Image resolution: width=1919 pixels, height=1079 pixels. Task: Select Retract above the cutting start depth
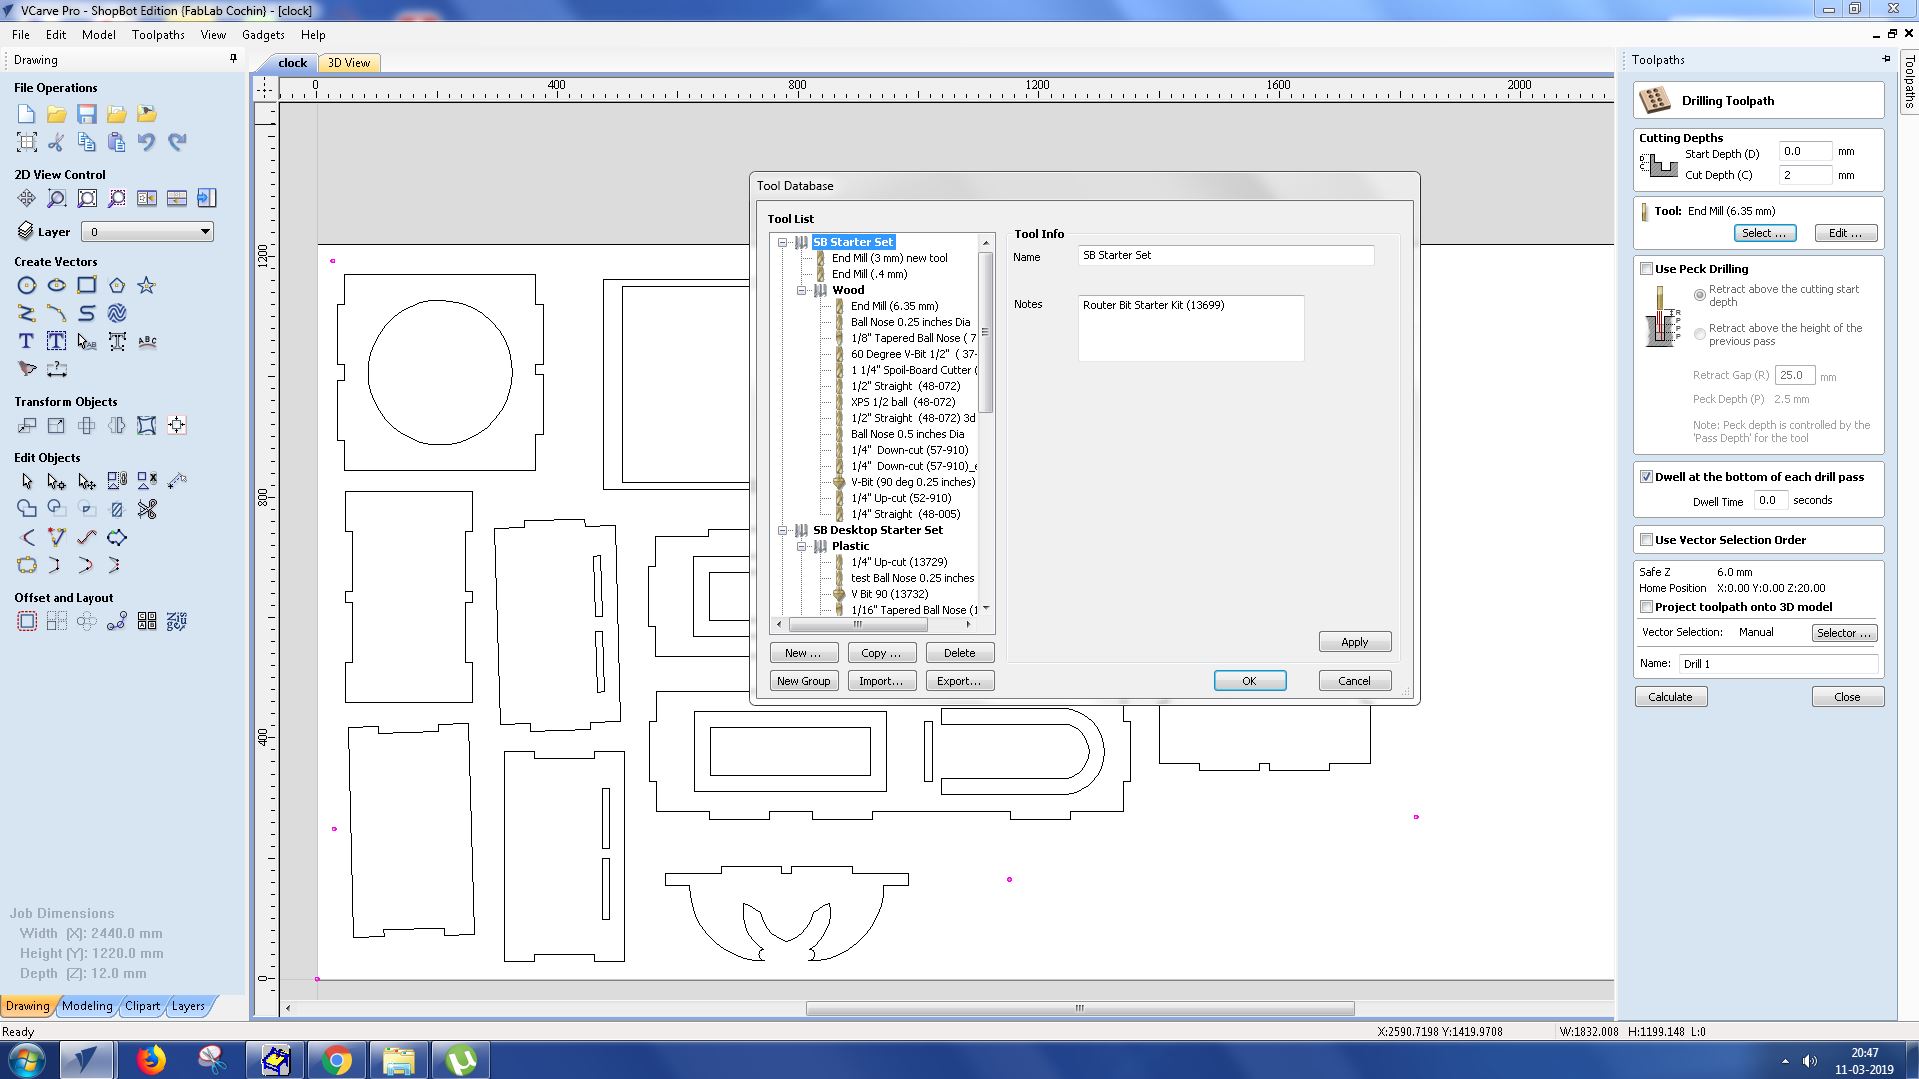(1699, 295)
